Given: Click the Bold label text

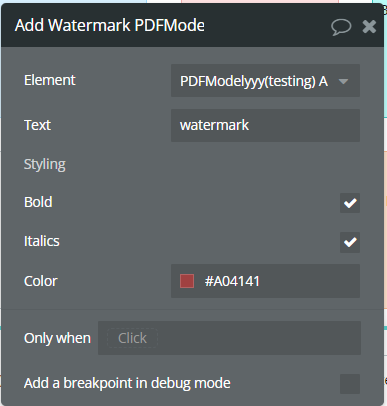Looking at the screenshot, I should 38,202.
